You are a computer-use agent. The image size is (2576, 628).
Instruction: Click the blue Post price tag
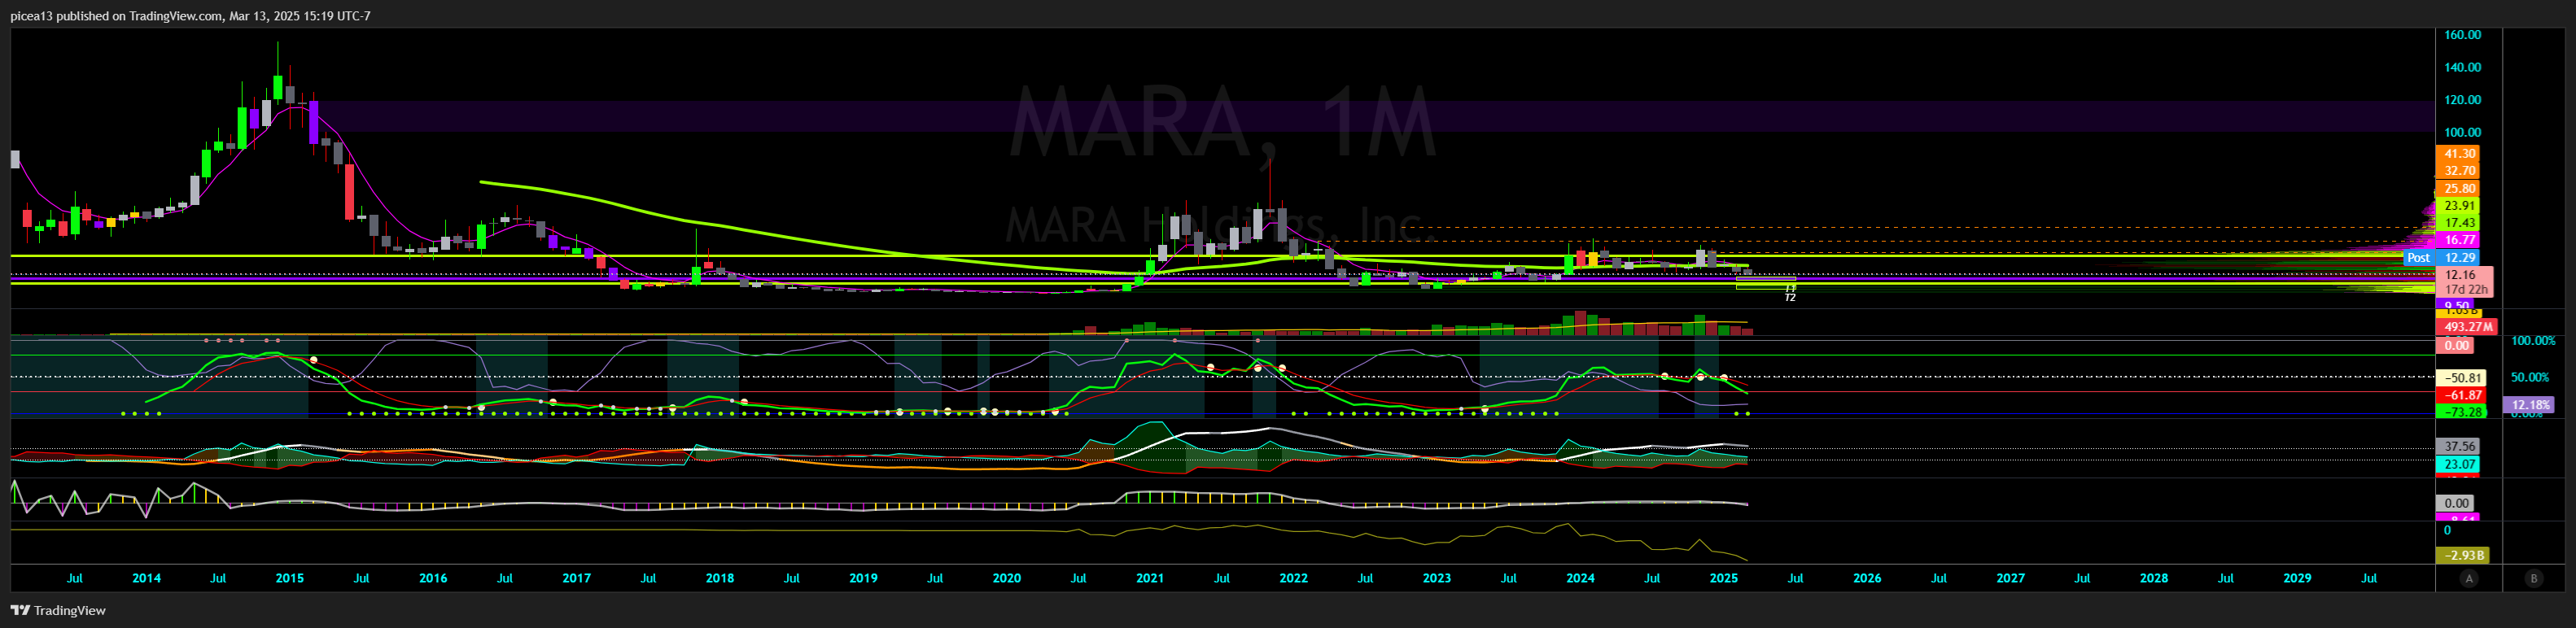click(x=2418, y=258)
